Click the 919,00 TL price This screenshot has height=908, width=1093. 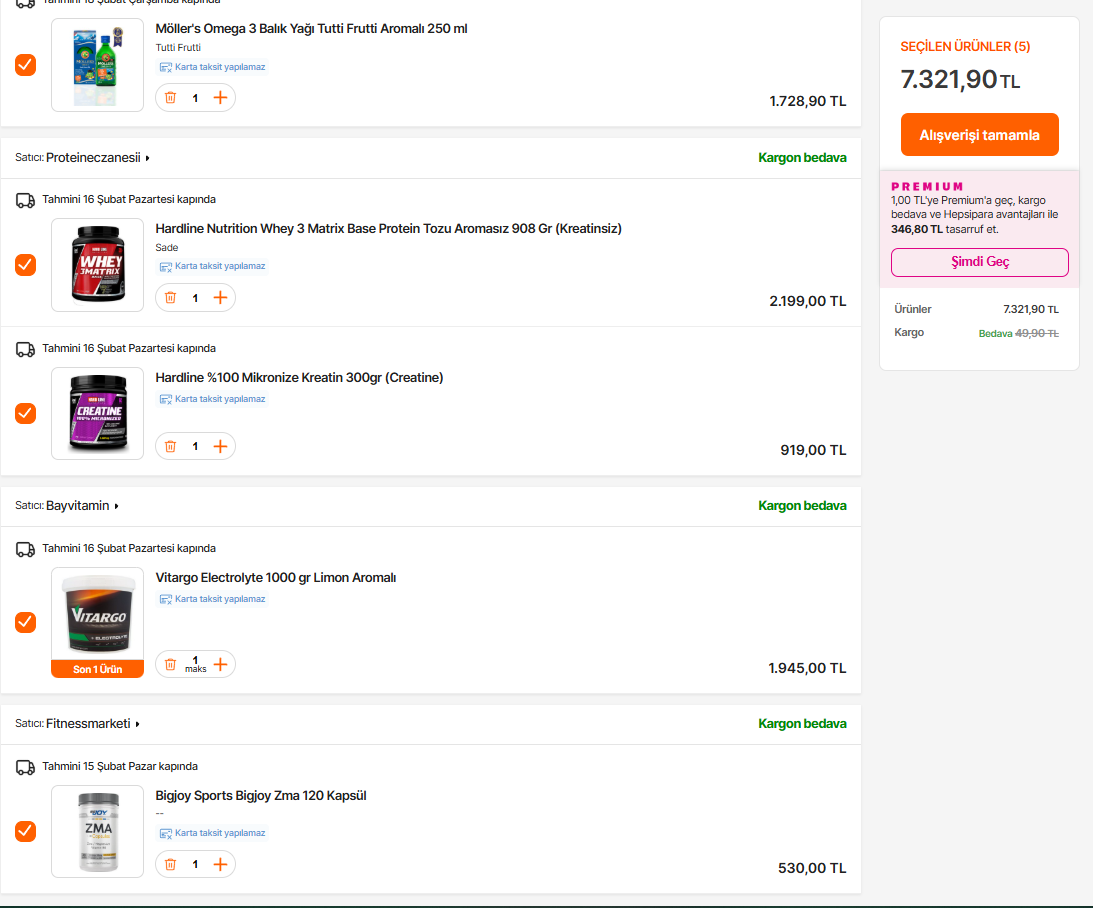pyautogui.click(x=813, y=450)
